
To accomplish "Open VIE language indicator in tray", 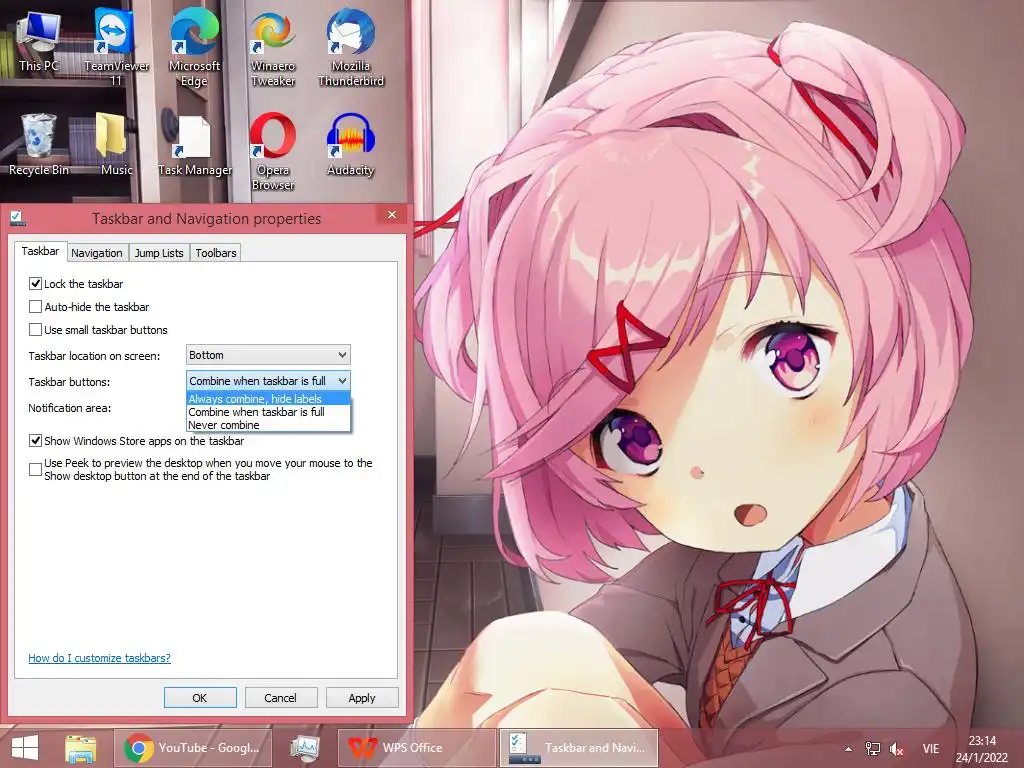I will click(931, 749).
